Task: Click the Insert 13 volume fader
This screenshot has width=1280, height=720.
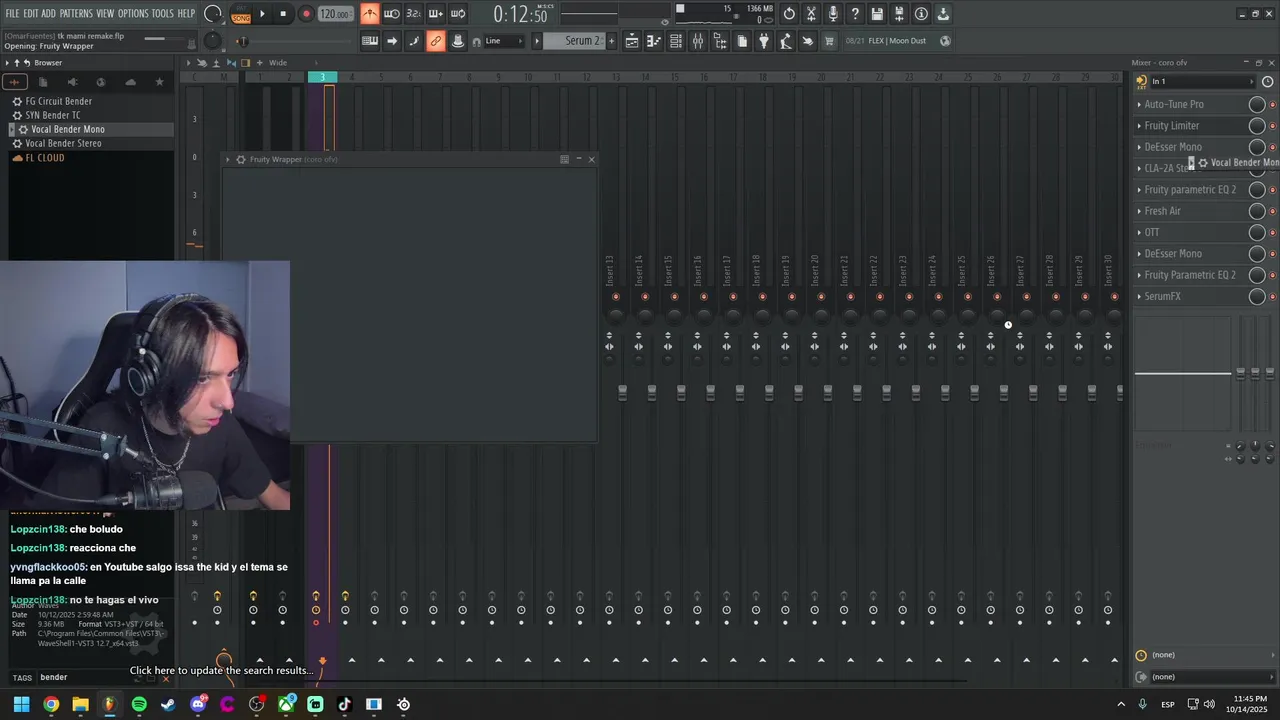Action: point(622,393)
